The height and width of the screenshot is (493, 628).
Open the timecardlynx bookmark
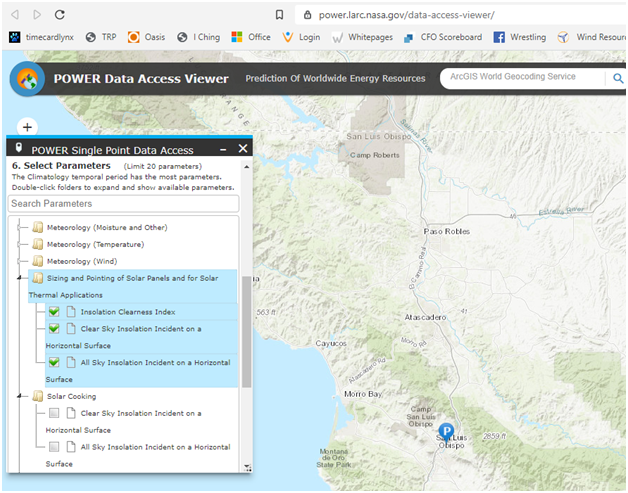tap(42, 37)
